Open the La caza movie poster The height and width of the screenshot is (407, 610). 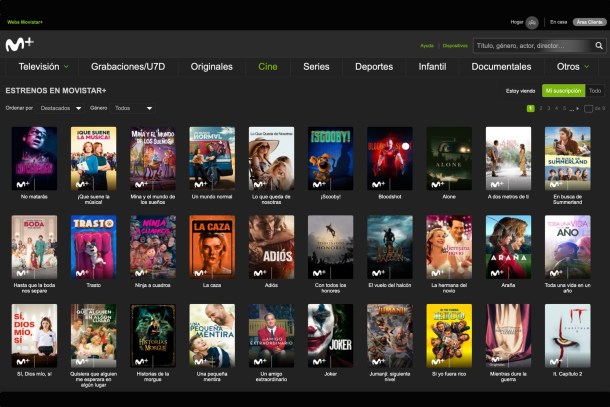pos(212,247)
